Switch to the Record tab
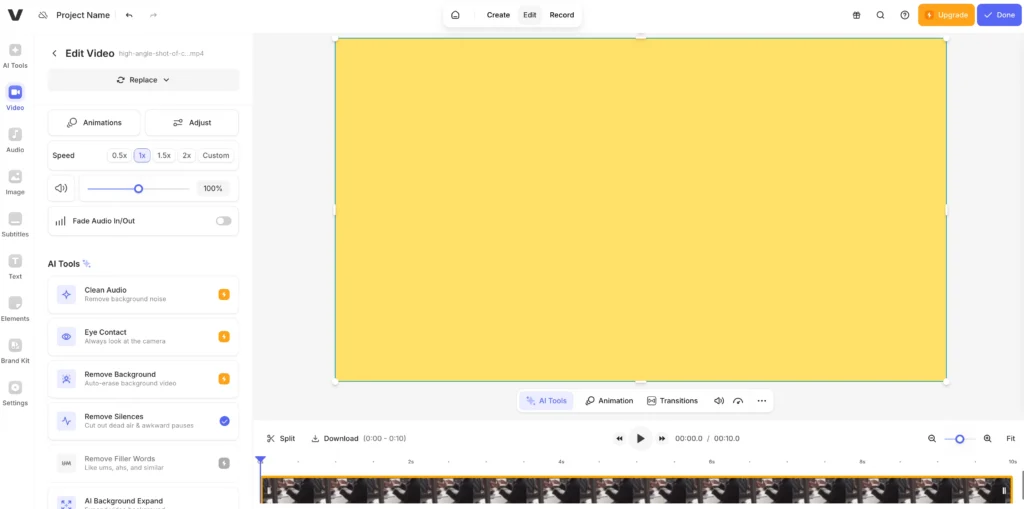 tap(561, 15)
